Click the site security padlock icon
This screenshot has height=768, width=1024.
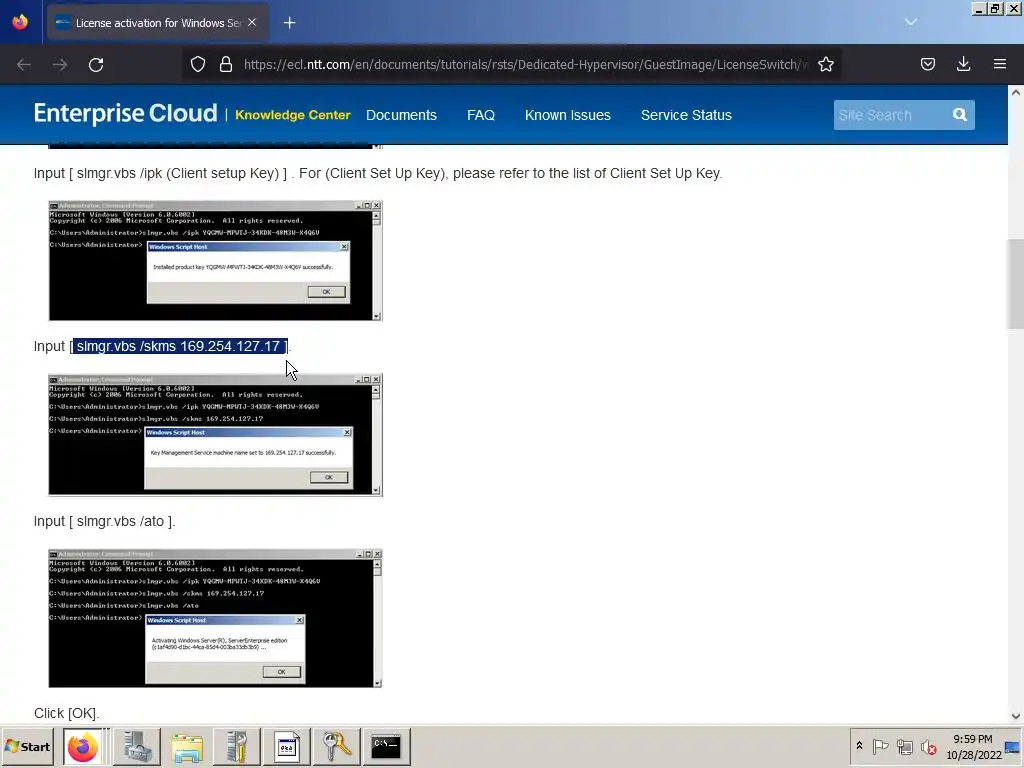pyautogui.click(x=226, y=64)
